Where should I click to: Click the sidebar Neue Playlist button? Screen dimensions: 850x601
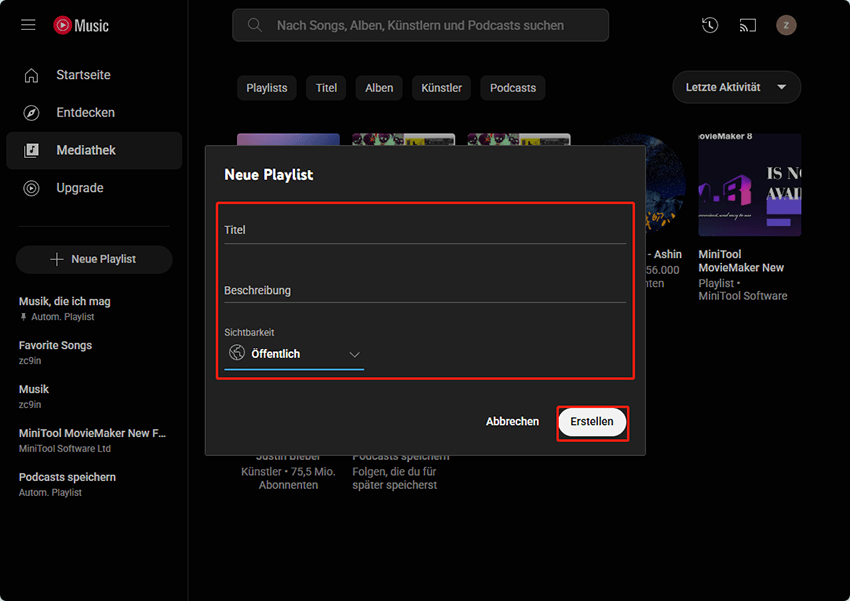pos(94,259)
